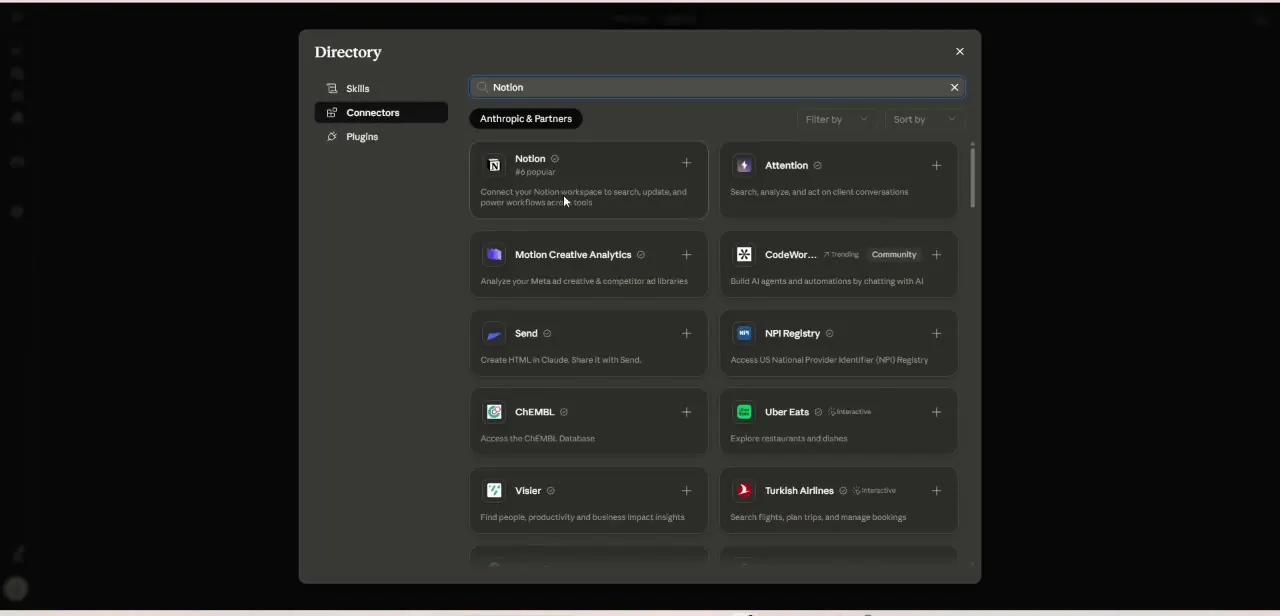The height and width of the screenshot is (616, 1280).
Task: Click the Directory dialog title
Action: tap(348, 52)
